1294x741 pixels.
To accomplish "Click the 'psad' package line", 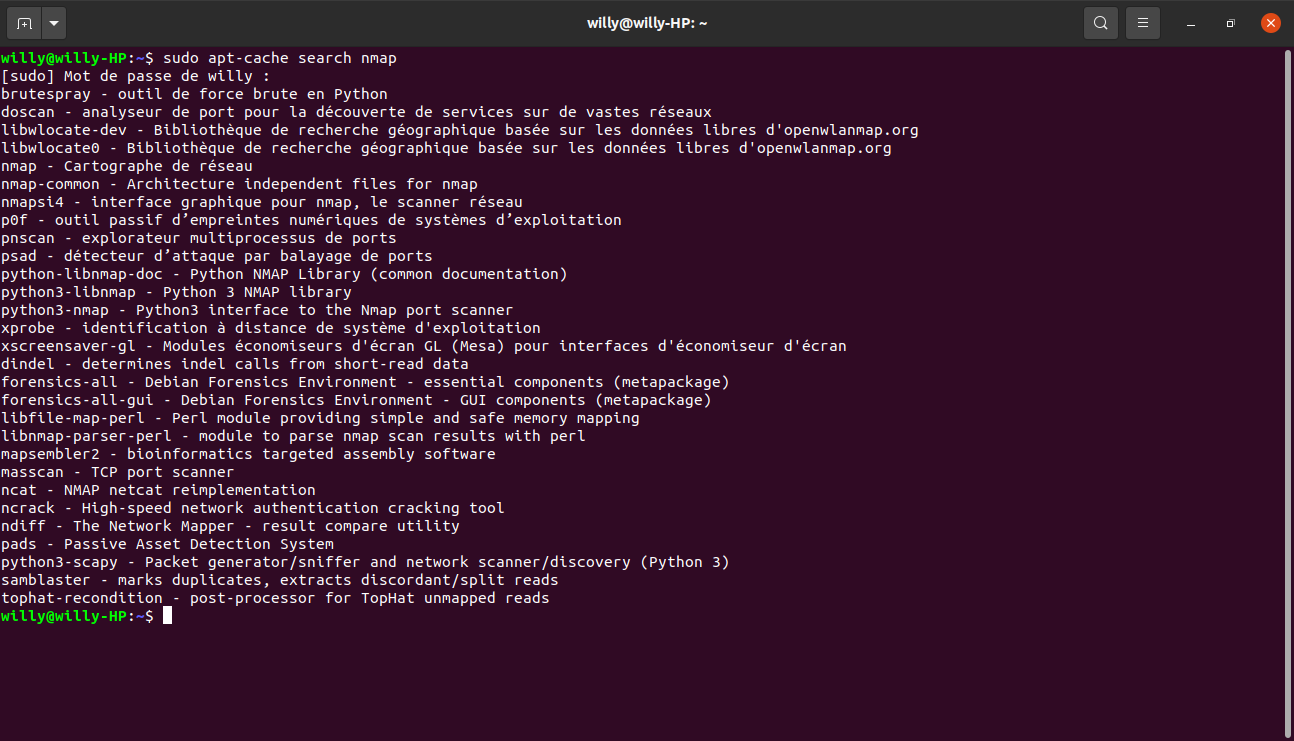I will click(217, 256).
